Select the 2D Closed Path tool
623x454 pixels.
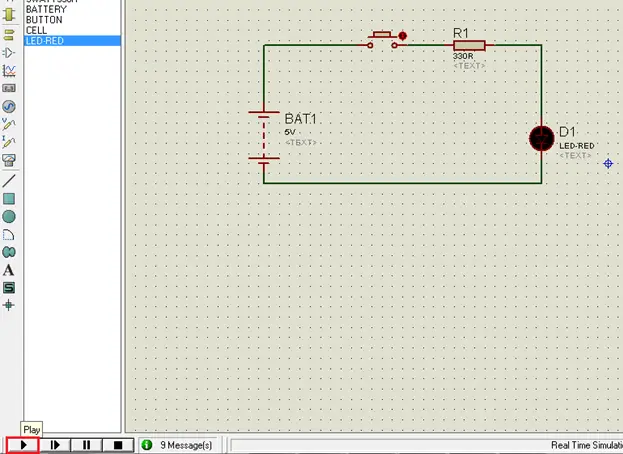pos(9,252)
